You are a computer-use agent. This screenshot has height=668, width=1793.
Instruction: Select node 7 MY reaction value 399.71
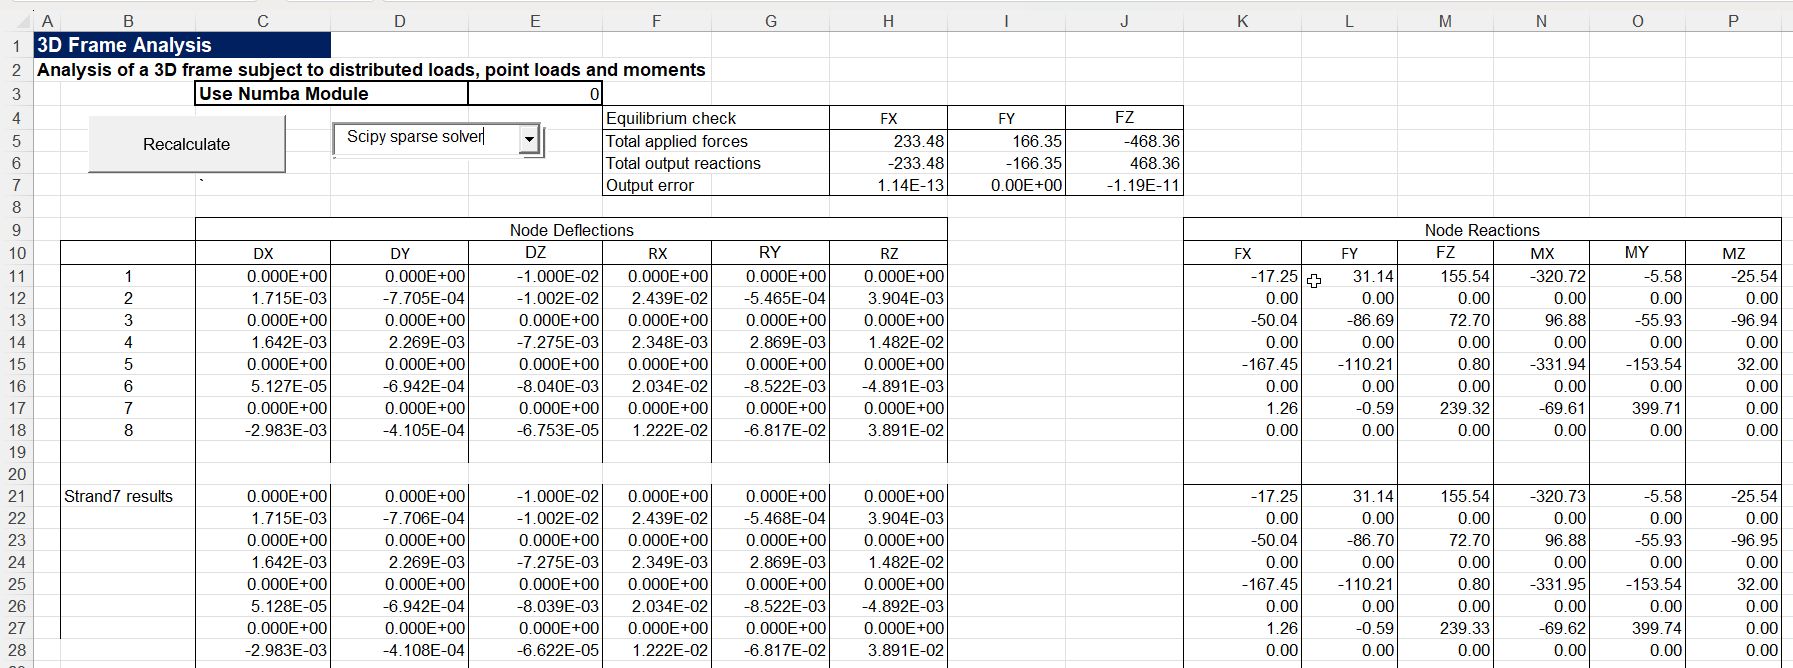point(1636,408)
